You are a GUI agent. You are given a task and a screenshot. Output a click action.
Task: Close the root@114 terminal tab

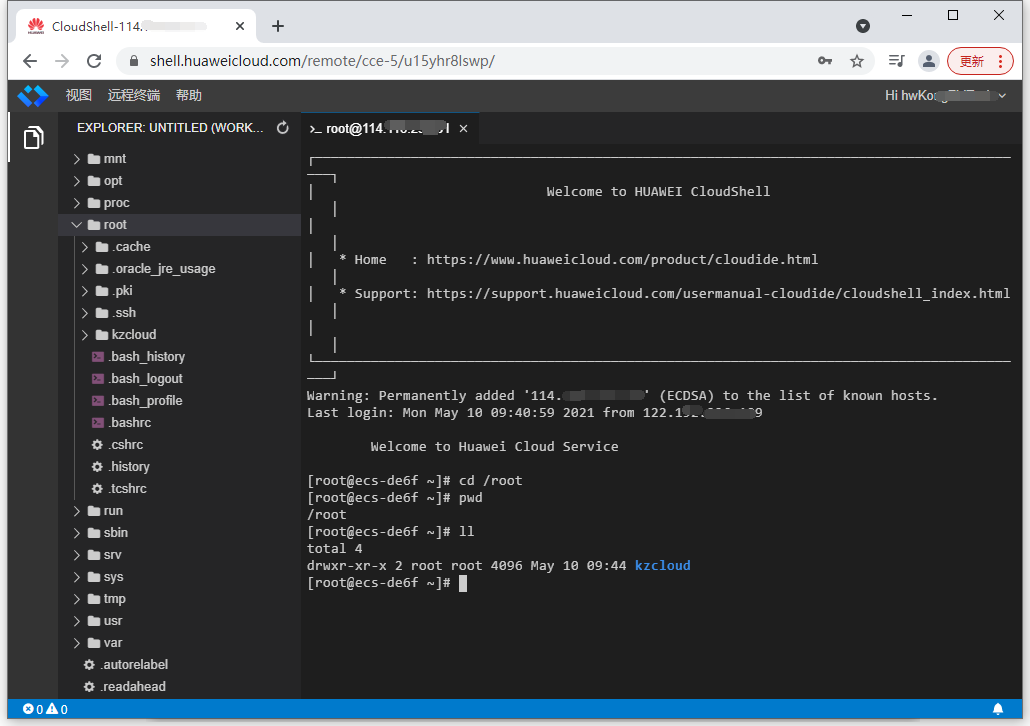464,129
